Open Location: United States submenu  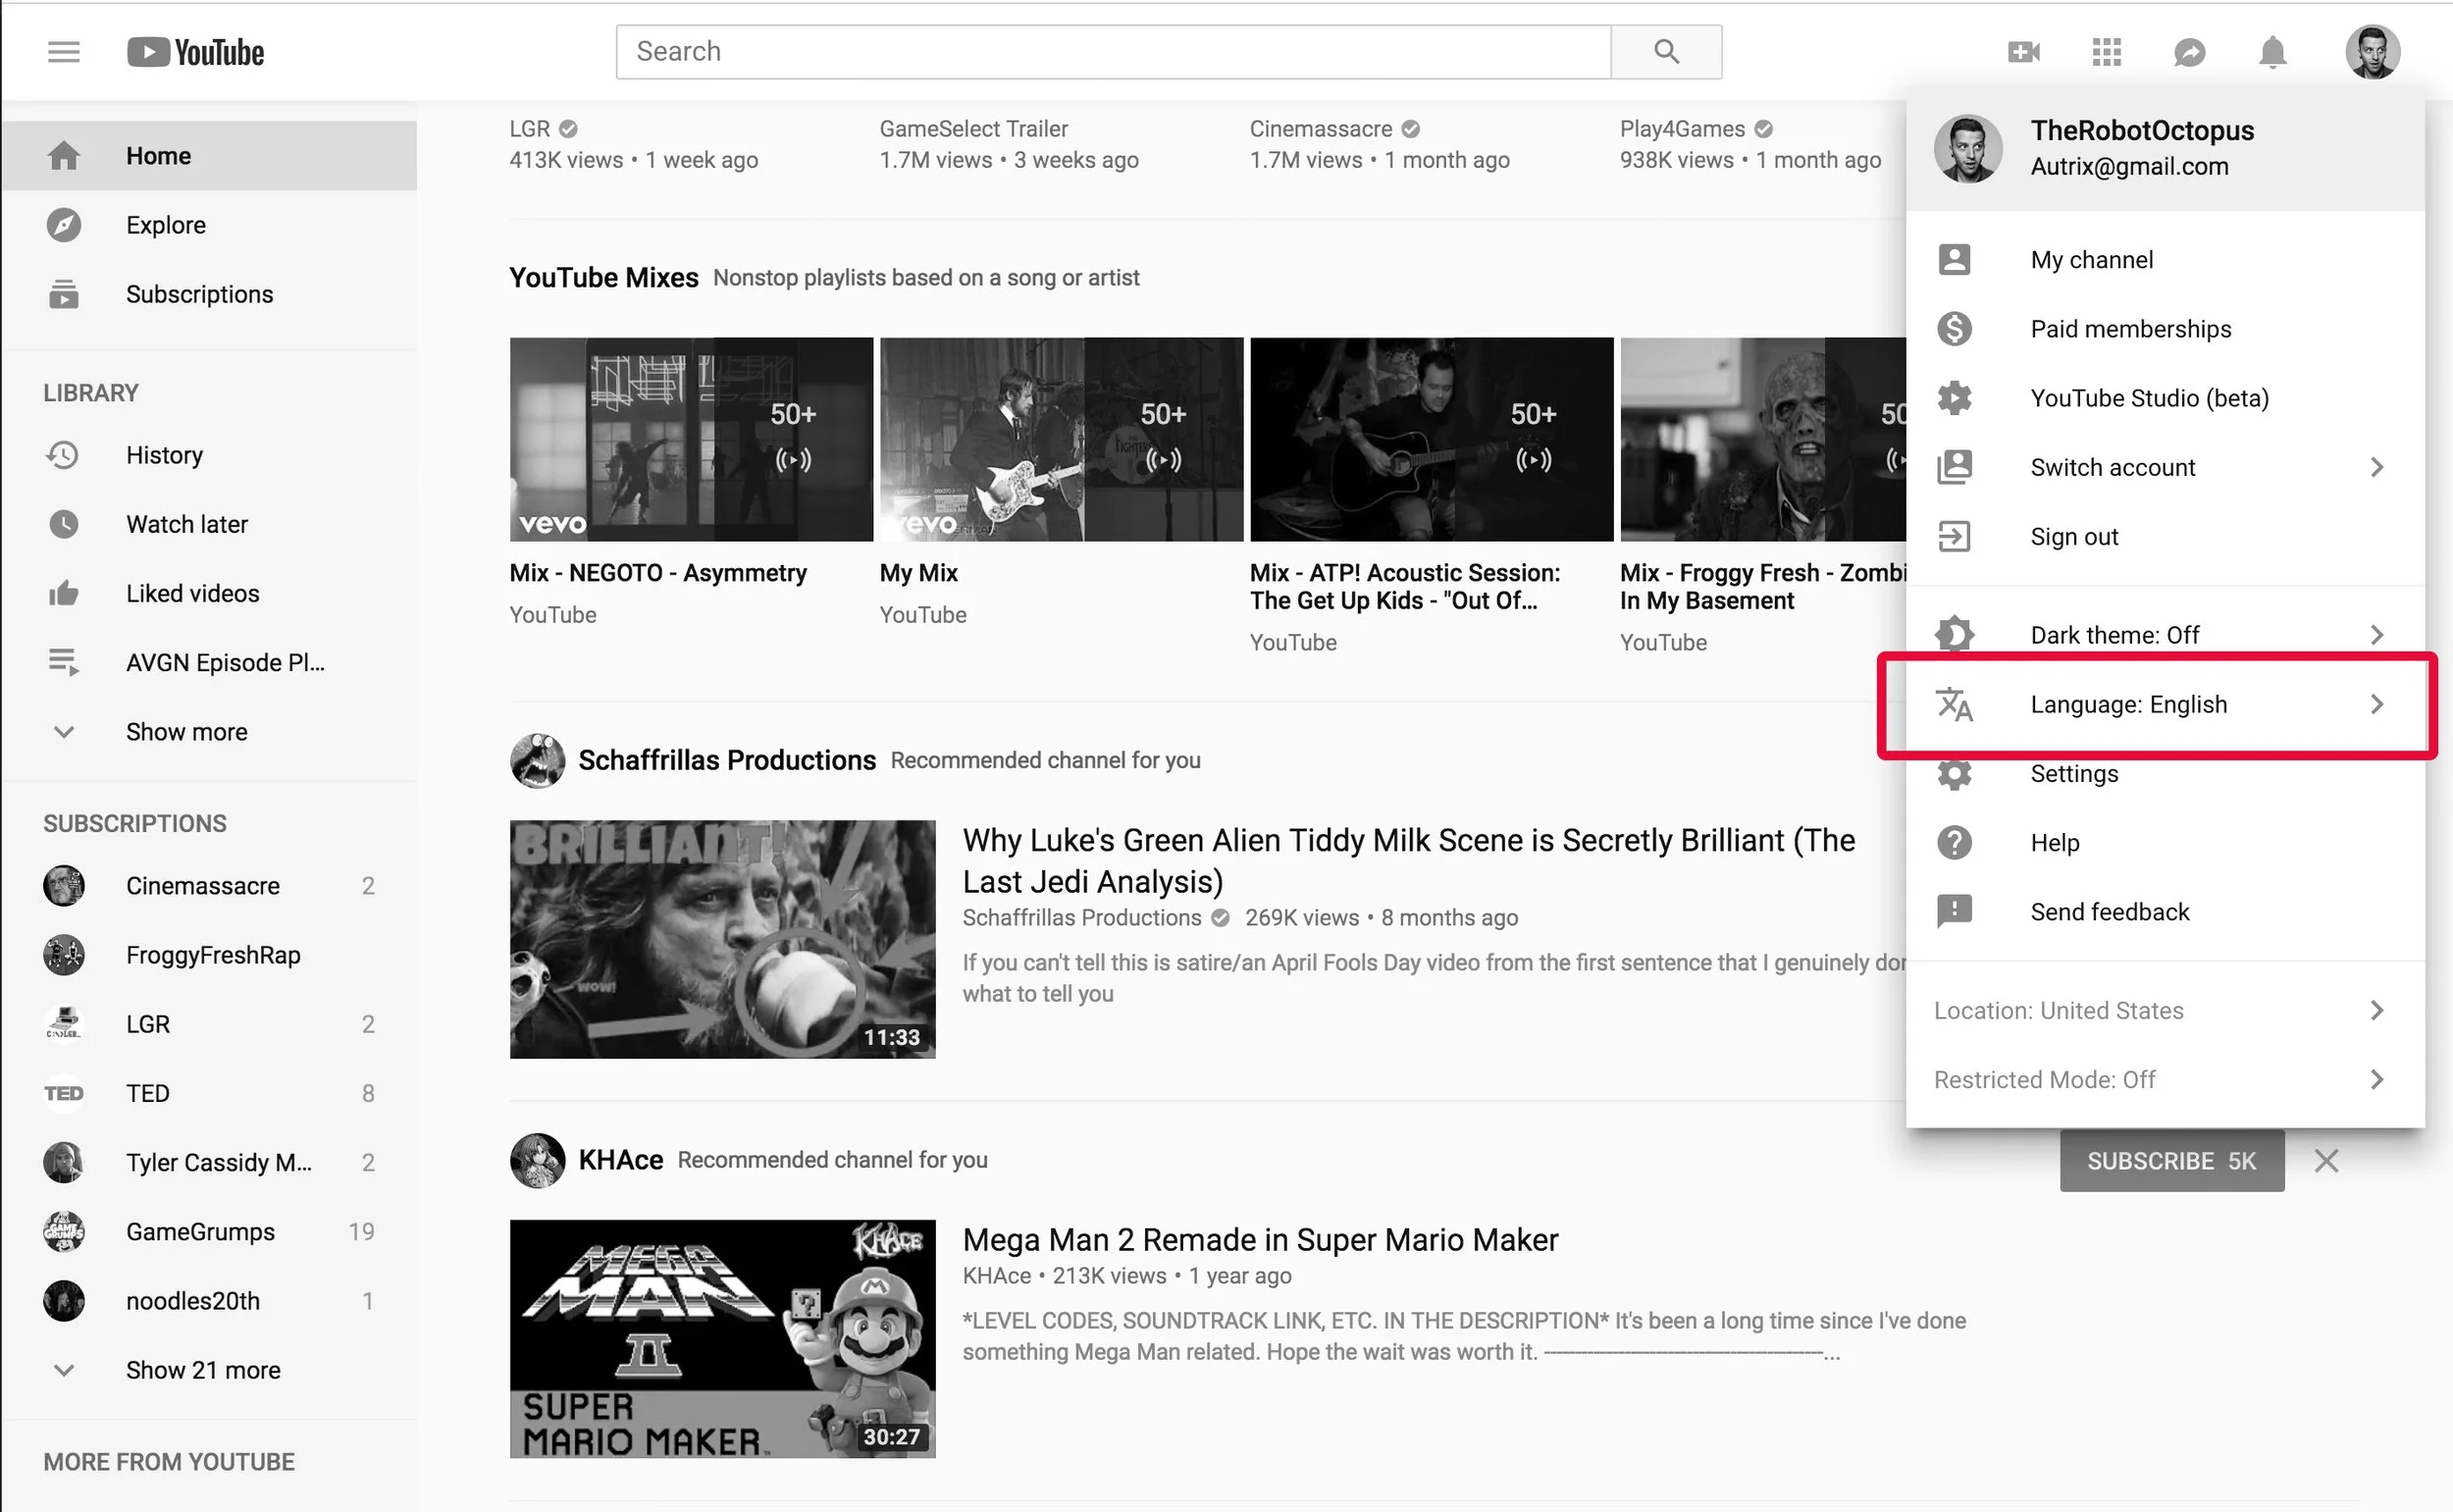2165,1011
